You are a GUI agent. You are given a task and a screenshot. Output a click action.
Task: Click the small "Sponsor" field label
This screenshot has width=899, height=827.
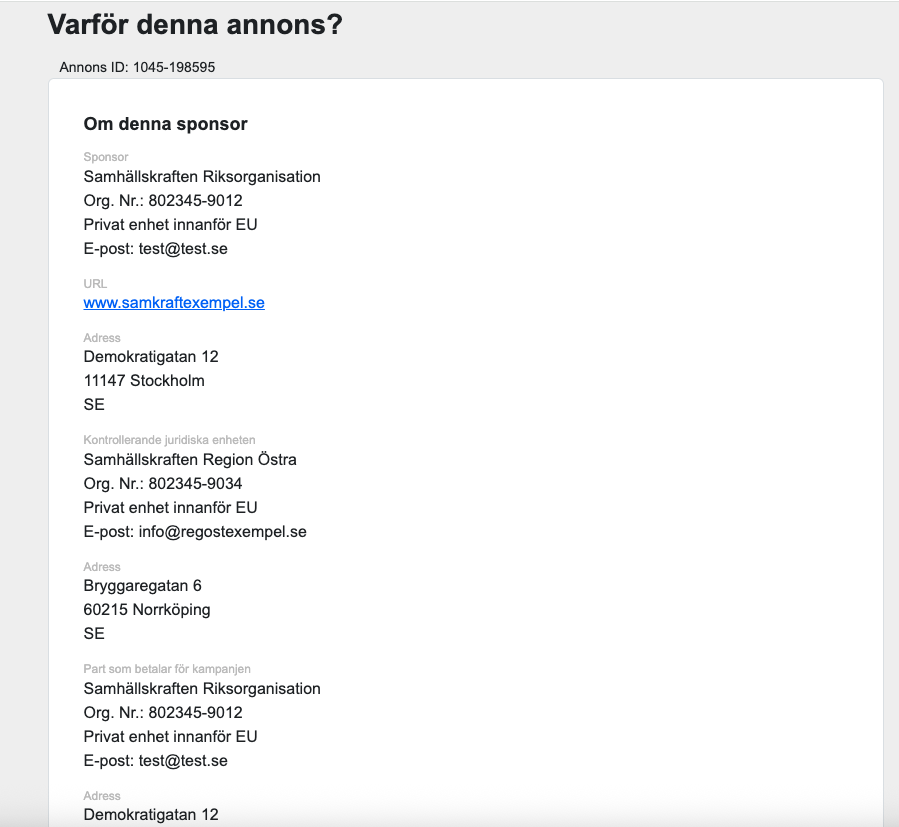(x=106, y=157)
